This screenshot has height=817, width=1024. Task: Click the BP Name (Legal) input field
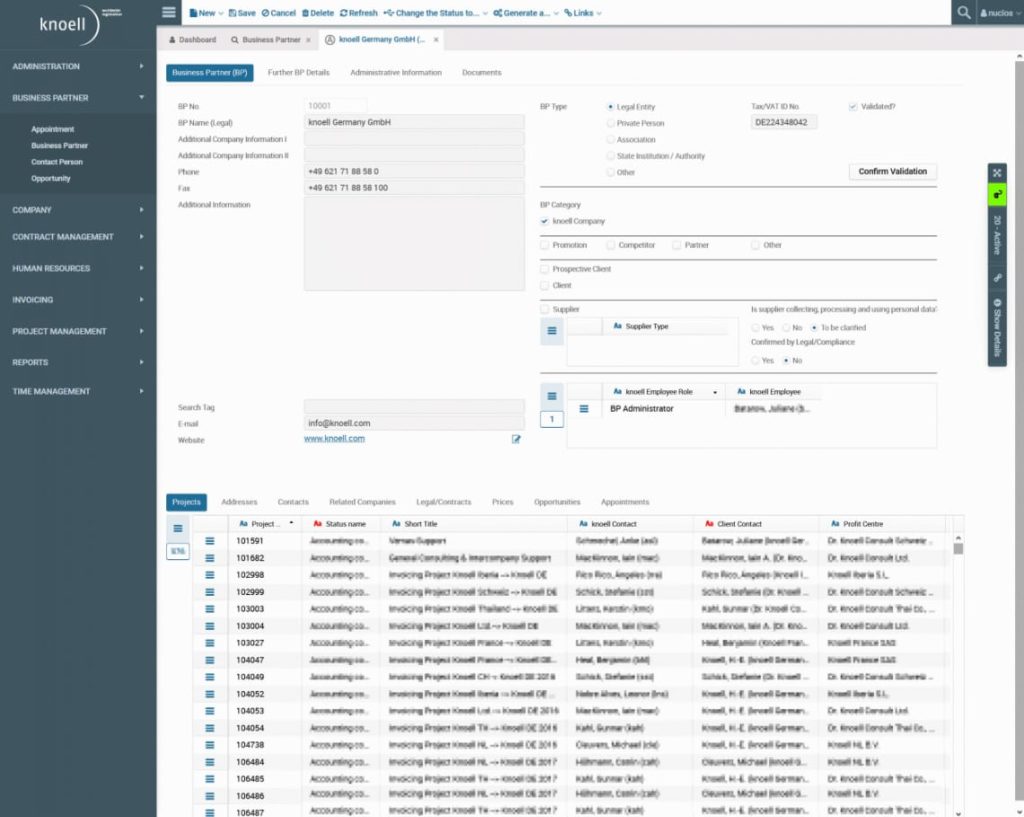(x=414, y=122)
